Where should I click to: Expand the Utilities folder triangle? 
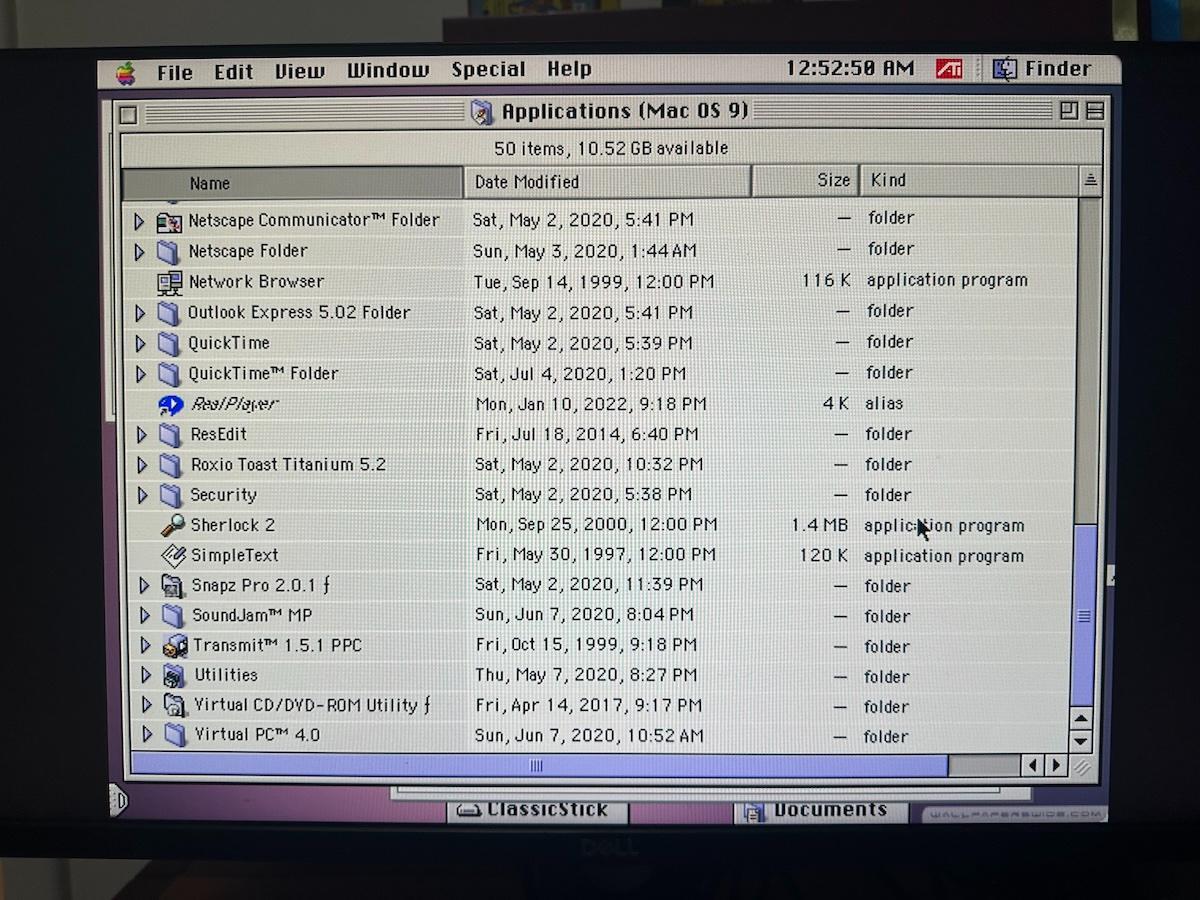146,677
